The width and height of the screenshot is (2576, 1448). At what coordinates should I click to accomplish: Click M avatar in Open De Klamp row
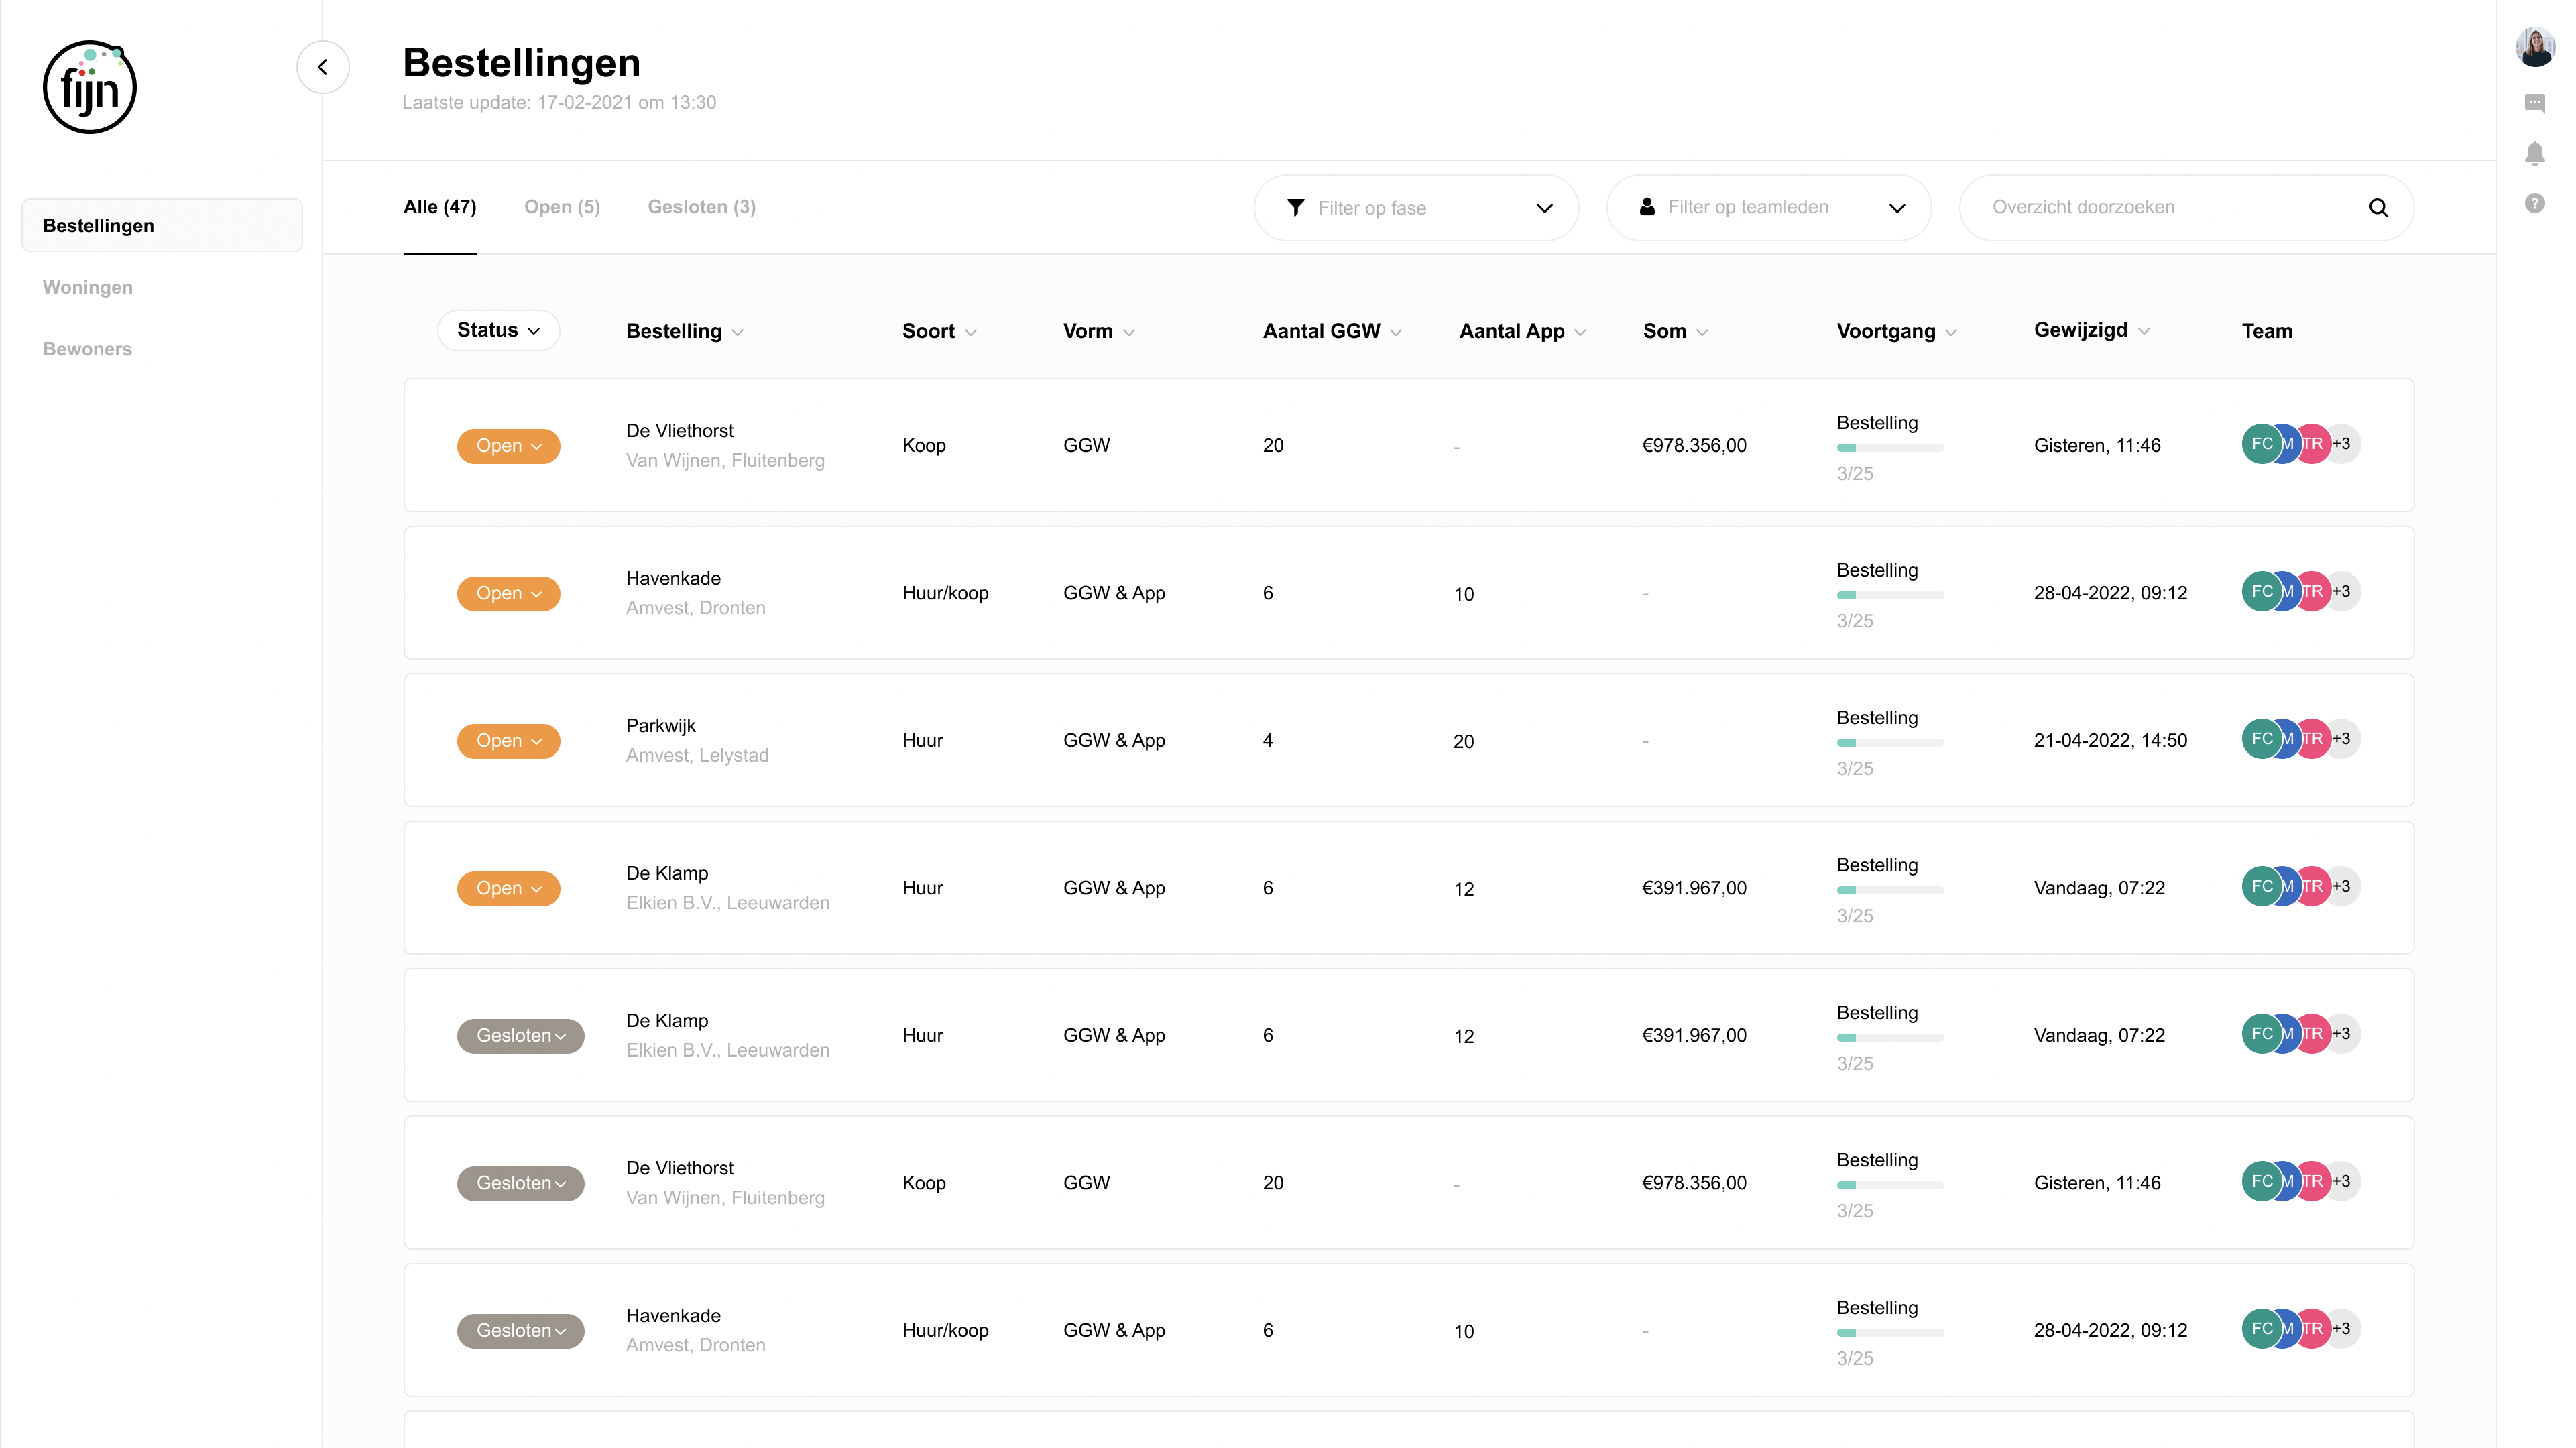tap(2287, 887)
